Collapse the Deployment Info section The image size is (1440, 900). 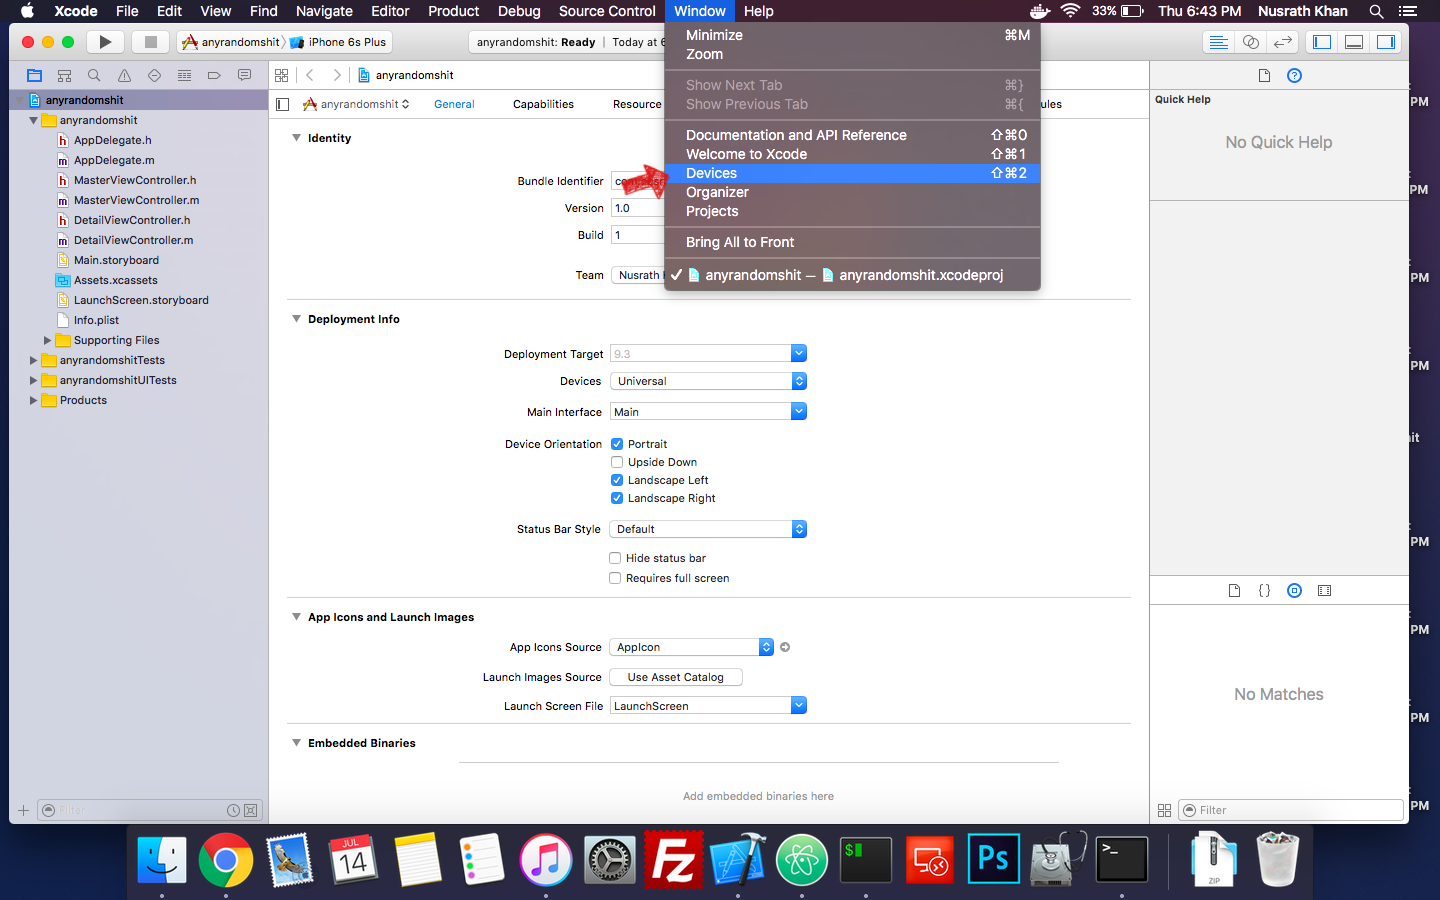click(296, 319)
